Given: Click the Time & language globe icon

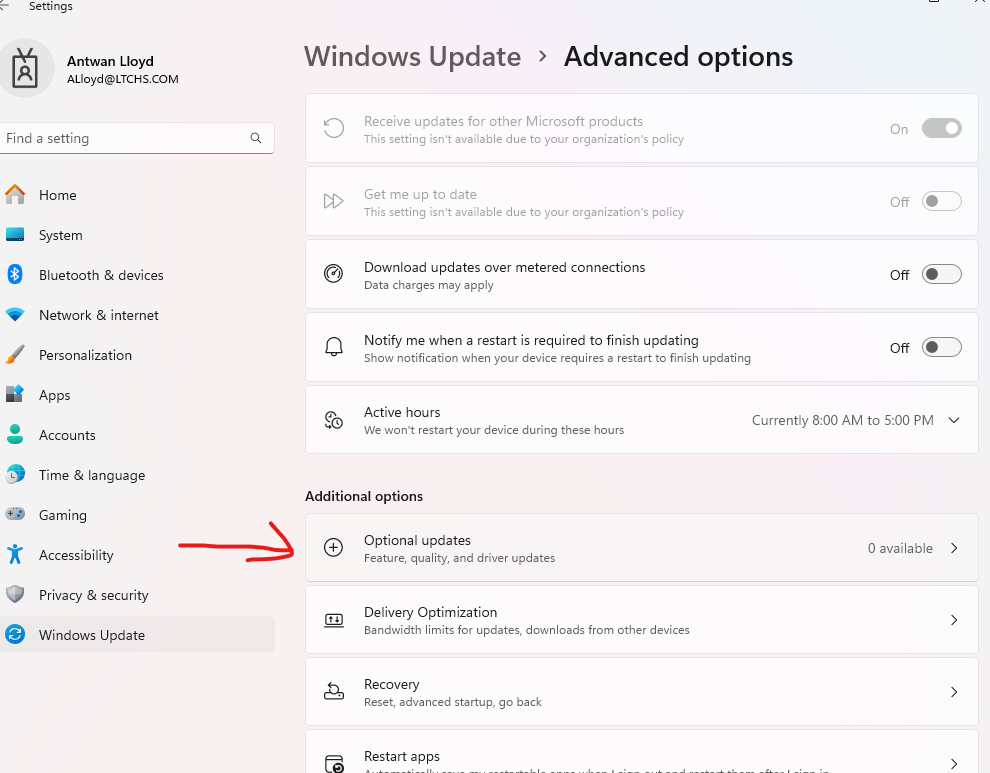Looking at the screenshot, I should 15,475.
